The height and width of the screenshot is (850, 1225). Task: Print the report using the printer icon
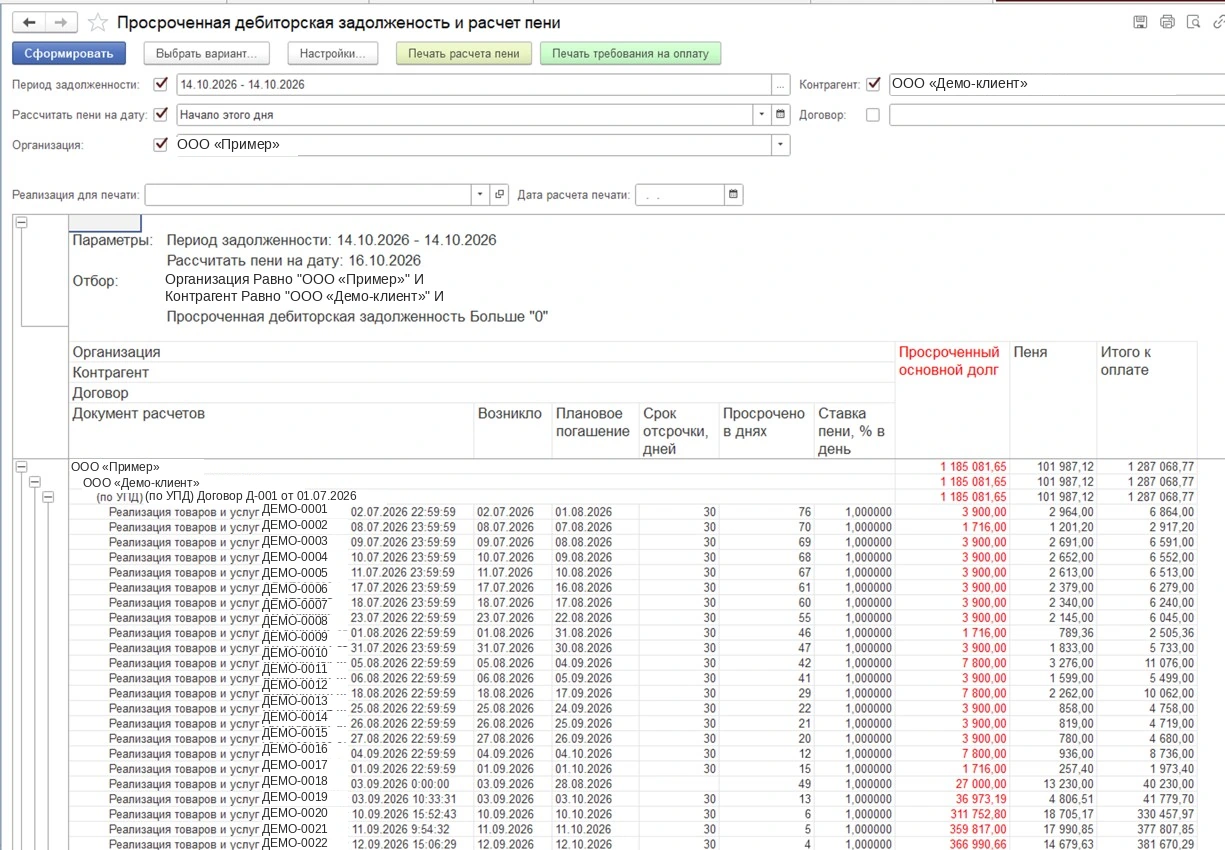click(1166, 22)
